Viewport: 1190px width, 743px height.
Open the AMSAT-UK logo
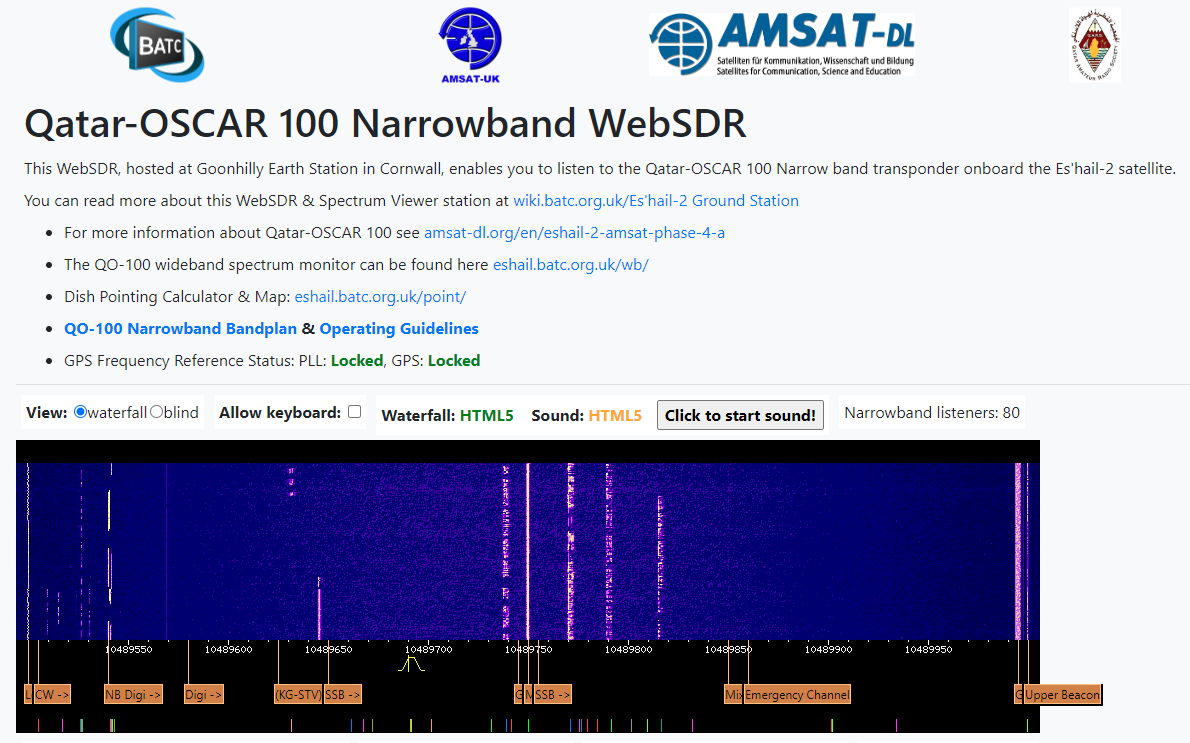coord(471,46)
